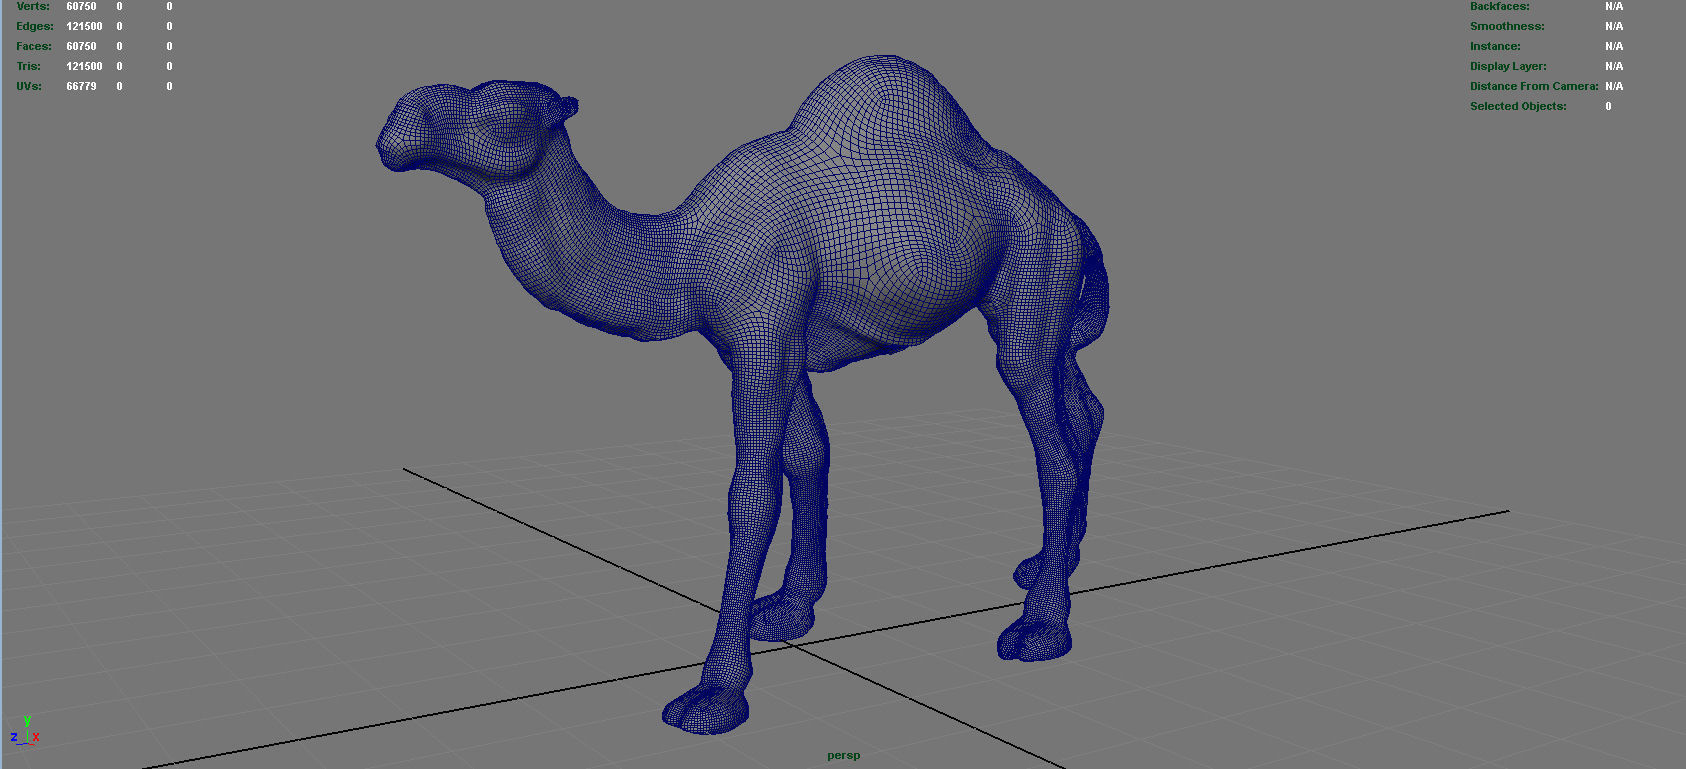Click the Faces count value 60750
This screenshot has width=1686, height=769.
pyautogui.click(x=81, y=46)
